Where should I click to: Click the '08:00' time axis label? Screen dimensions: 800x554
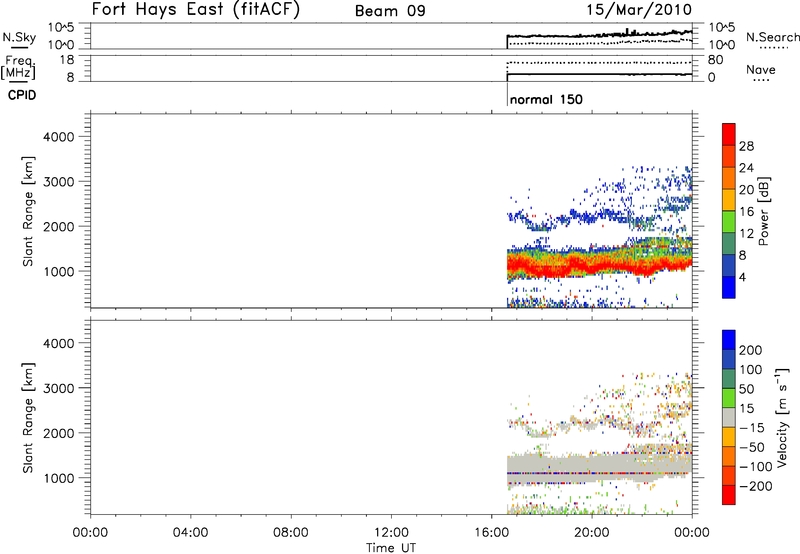[291, 533]
